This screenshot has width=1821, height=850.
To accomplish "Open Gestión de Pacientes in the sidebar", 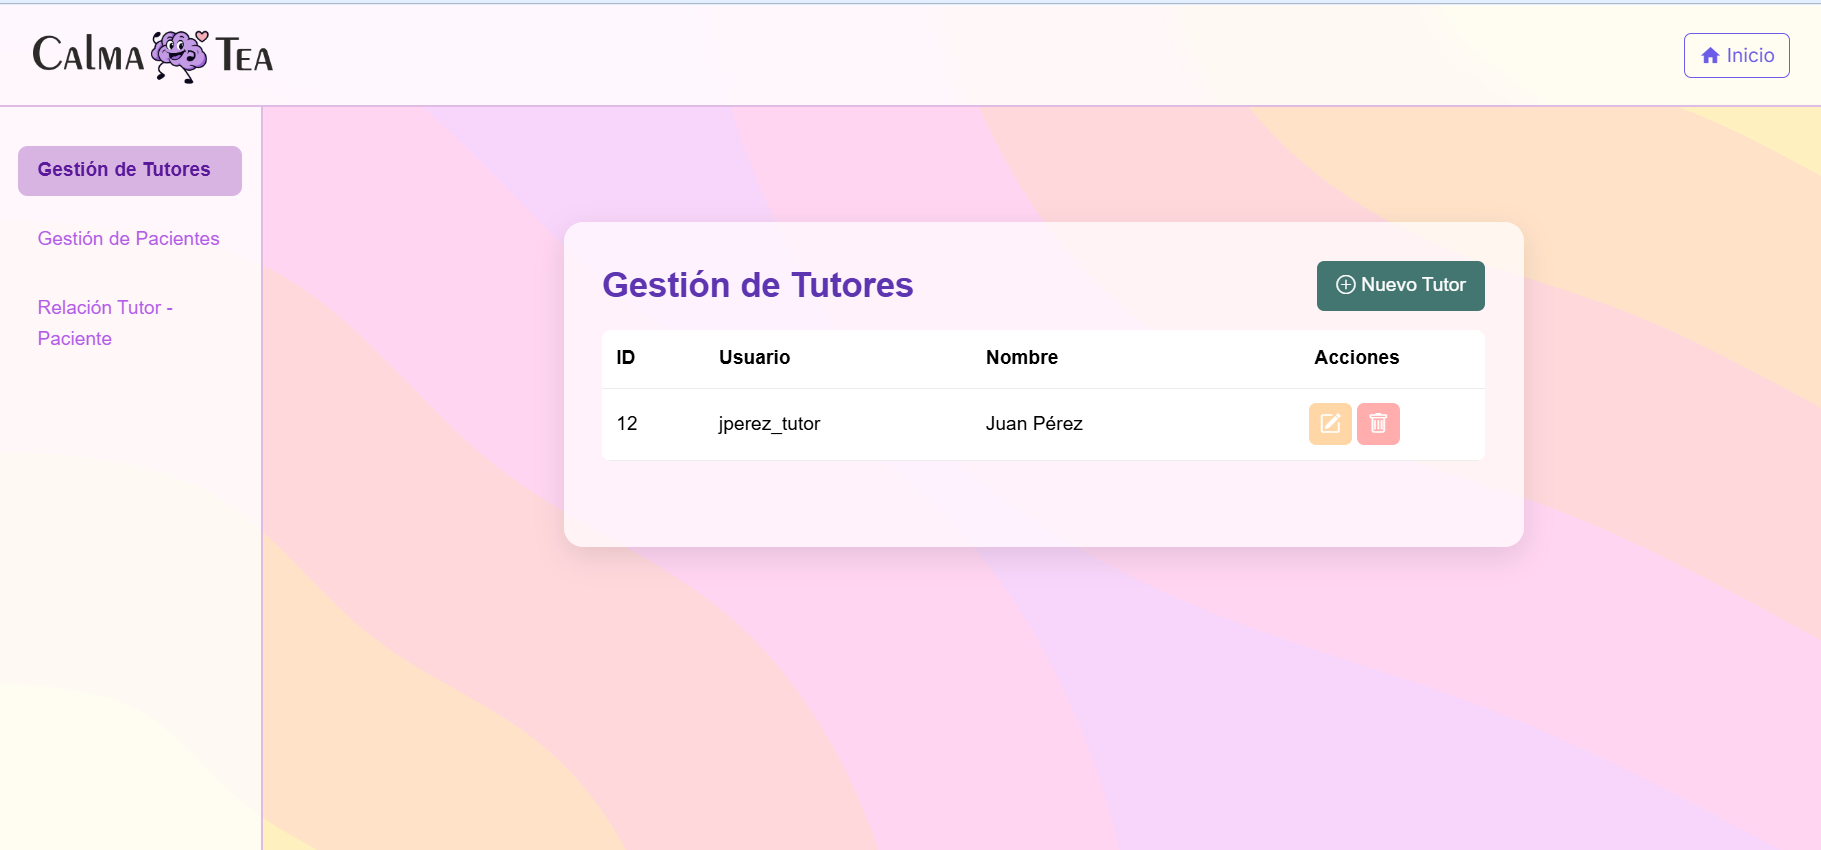I will [128, 239].
